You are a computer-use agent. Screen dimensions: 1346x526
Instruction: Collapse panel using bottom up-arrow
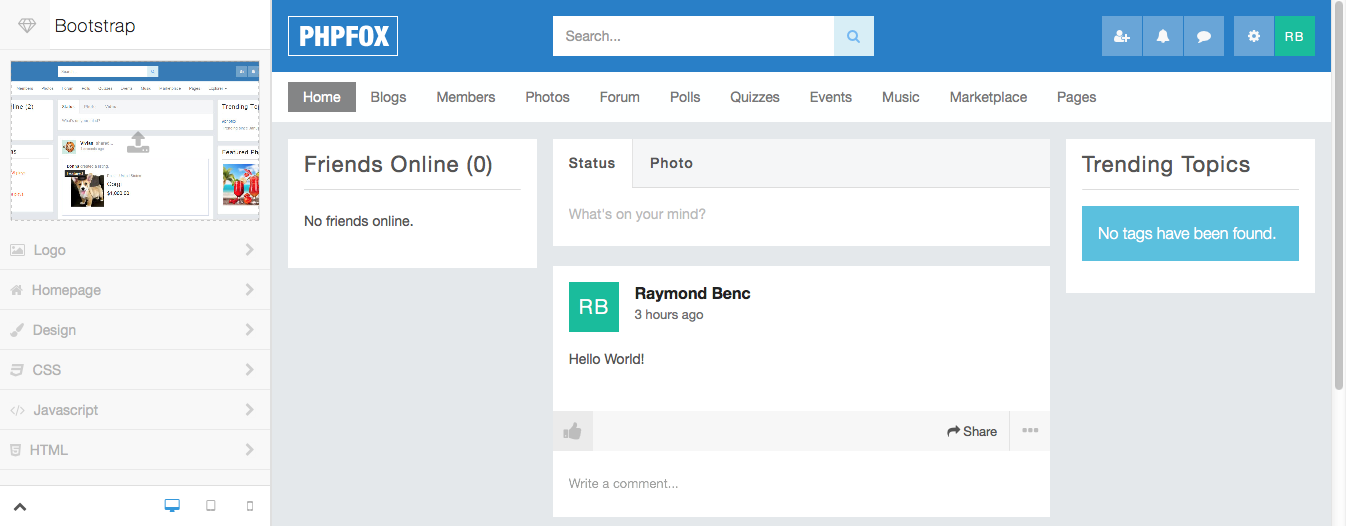coord(20,506)
